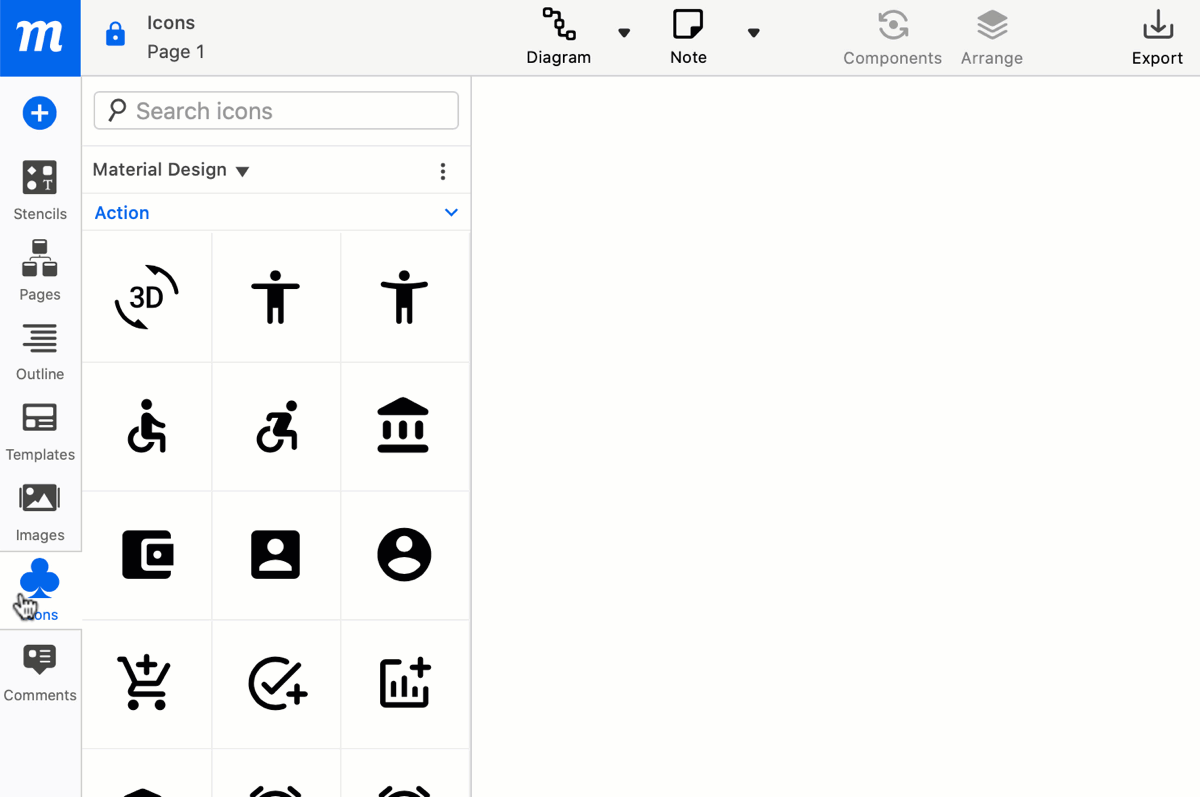This screenshot has height=797, width=1200.
Task: Open the Diagram dropdown arrow
Action: [623, 32]
